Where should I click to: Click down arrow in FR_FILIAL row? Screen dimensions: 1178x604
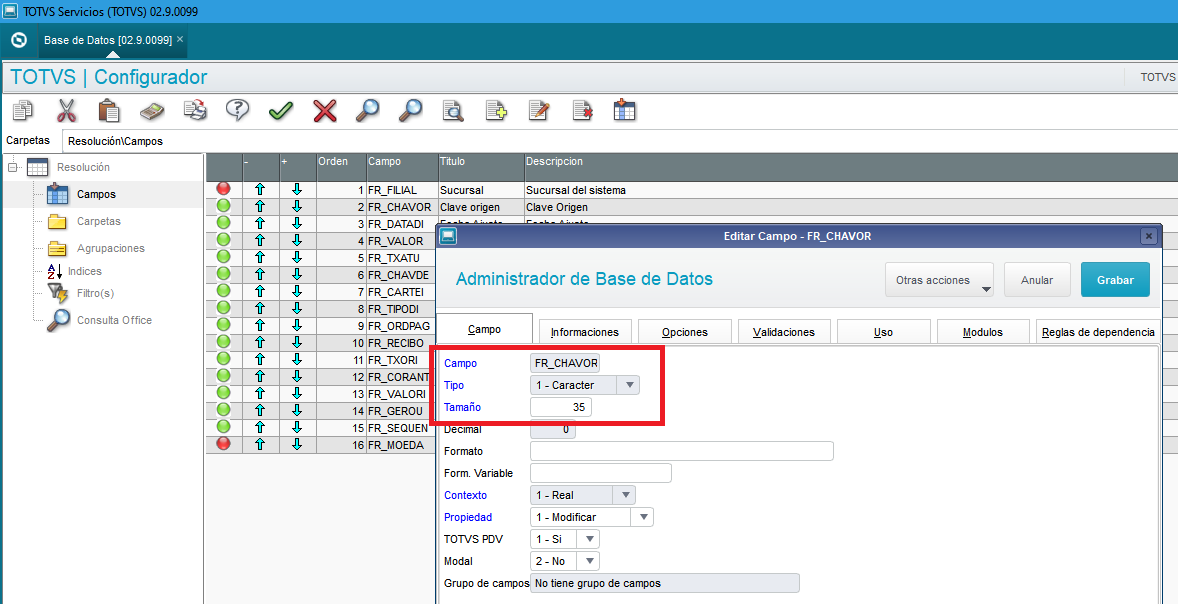pos(297,190)
